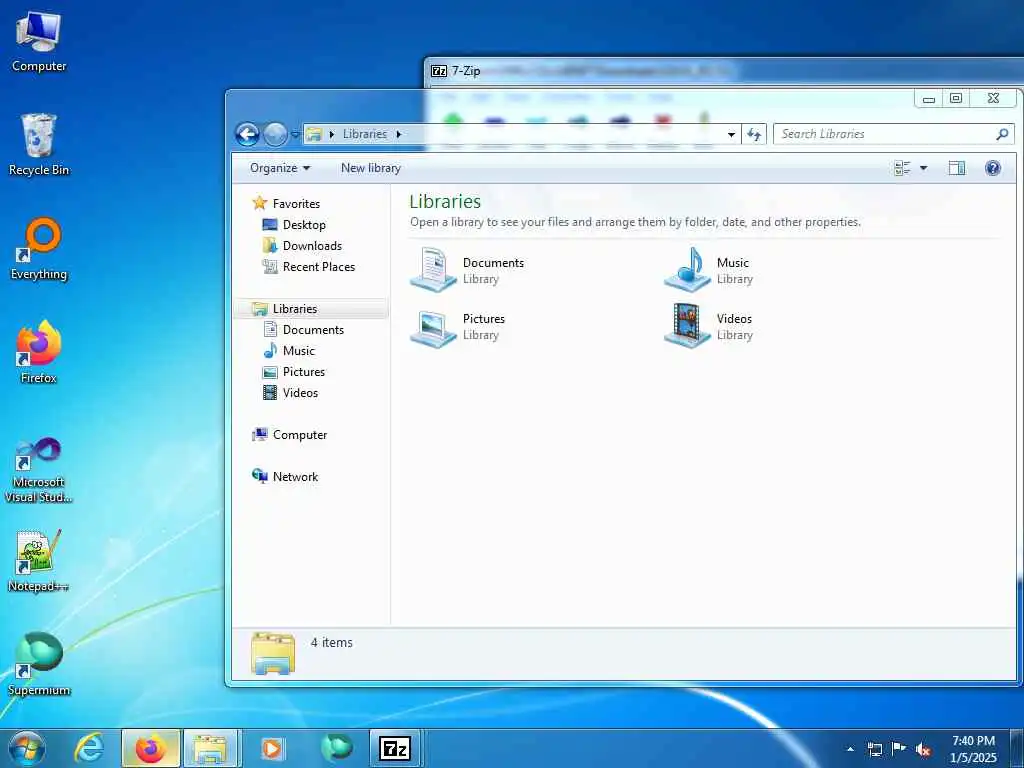Click the 7-Zip window title bar
Screen dimensions: 1024x768
pyautogui.click(x=724, y=71)
